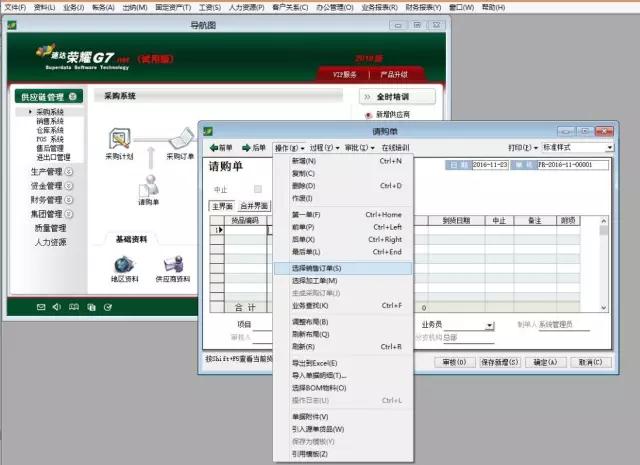The height and width of the screenshot is (465, 640).
Task: Choose 引用模板(Z) menu entry
Action: tap(343, 454)
